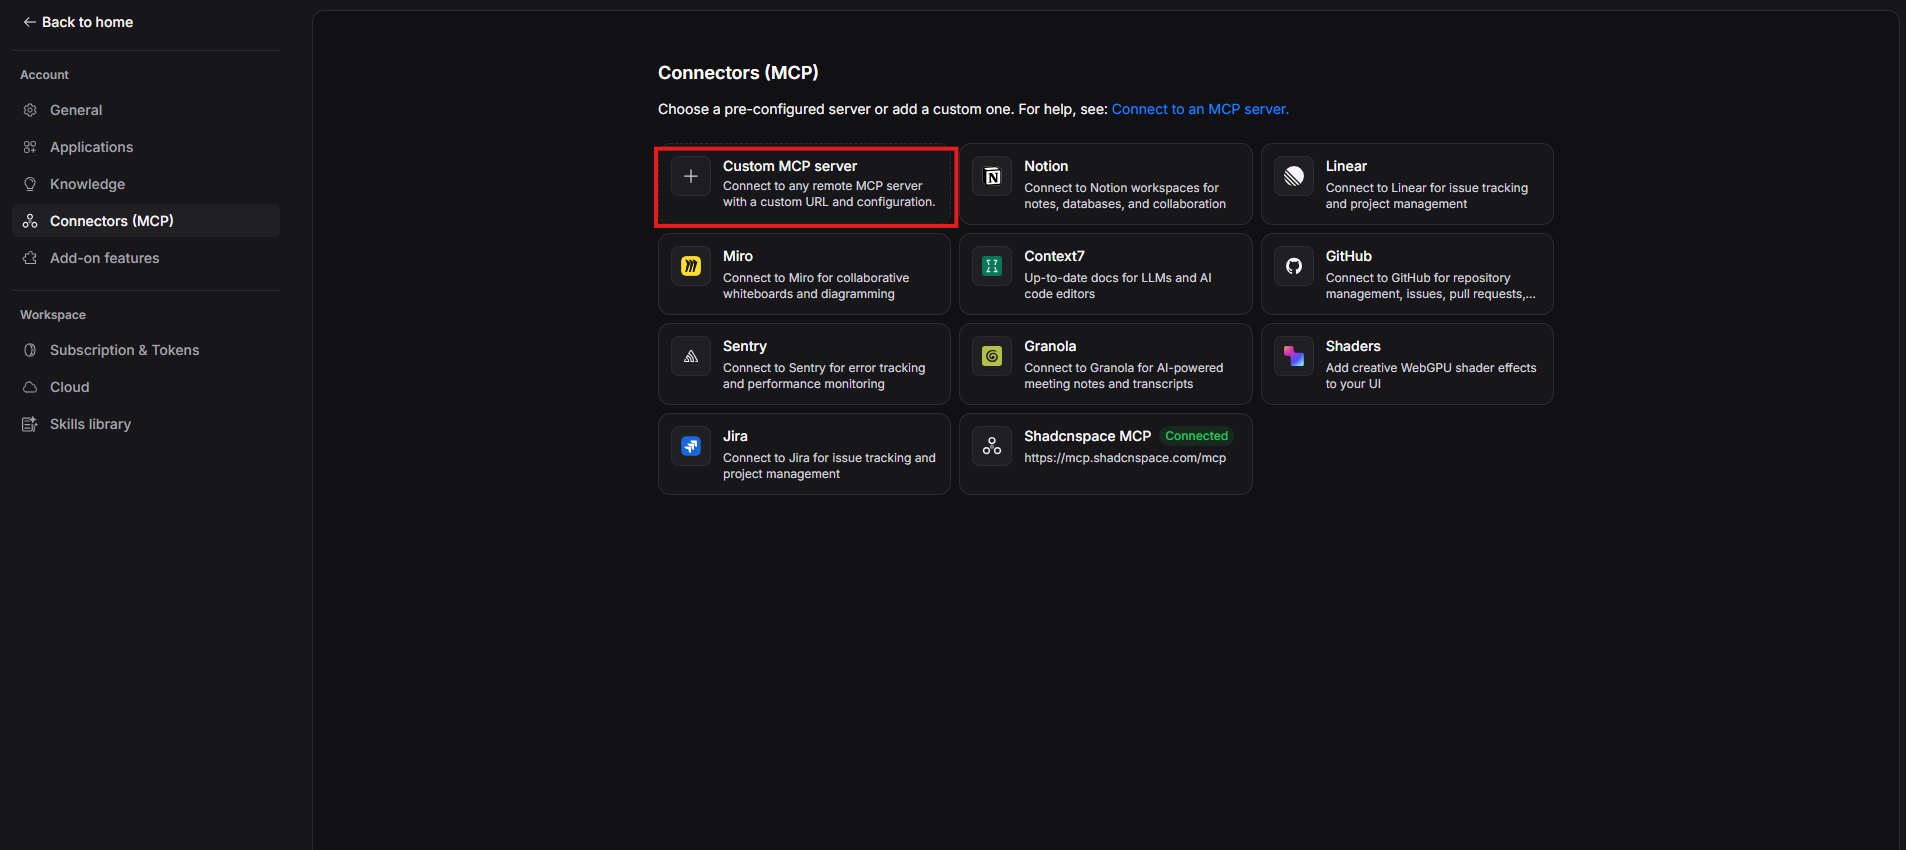The height and width of the screenshot is (850, 1906).
Task: Click GitHub's 'repository management' description
Action: 1431,286
